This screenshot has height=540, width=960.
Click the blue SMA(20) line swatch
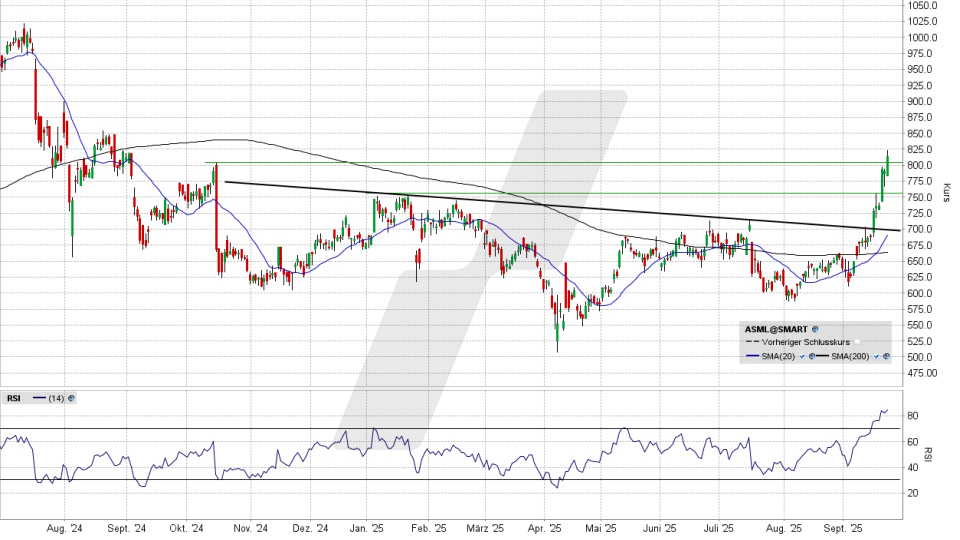(x=754, y=357)
